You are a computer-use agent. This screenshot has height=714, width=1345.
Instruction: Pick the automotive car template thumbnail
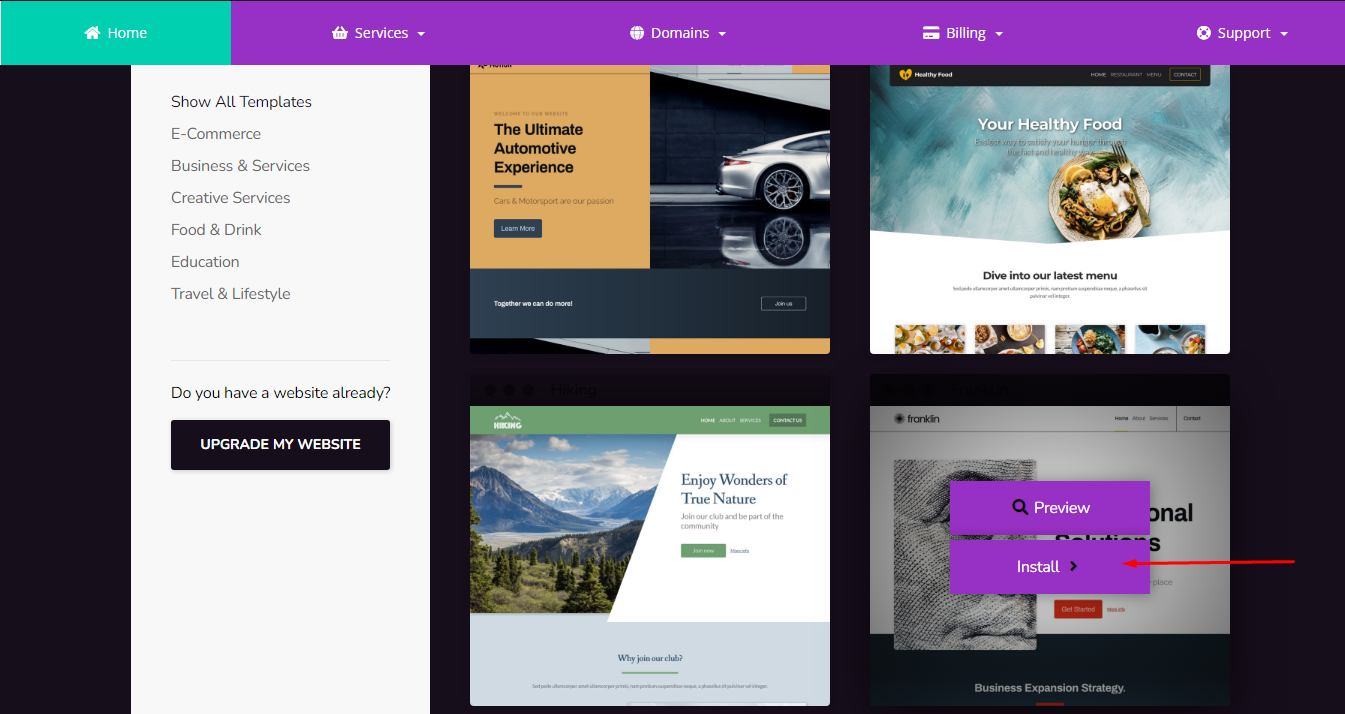[649, 208]
